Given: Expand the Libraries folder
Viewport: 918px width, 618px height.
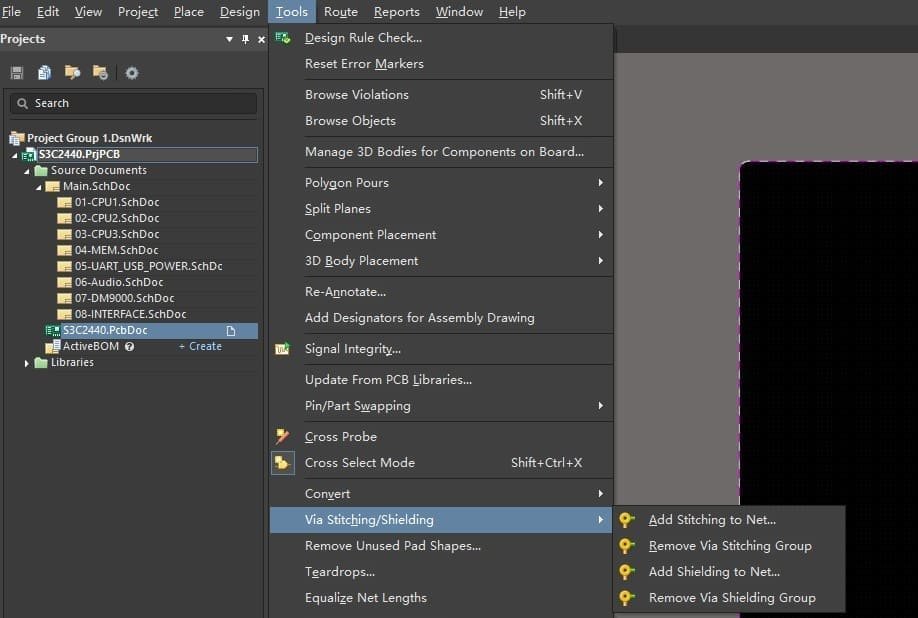Looking at the screenshot, I should tap(26, 363).
